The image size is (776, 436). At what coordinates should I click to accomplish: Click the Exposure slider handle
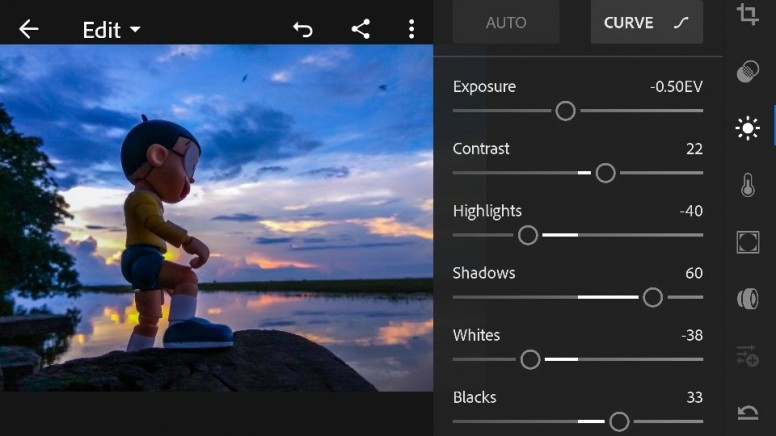pos(565,111)
